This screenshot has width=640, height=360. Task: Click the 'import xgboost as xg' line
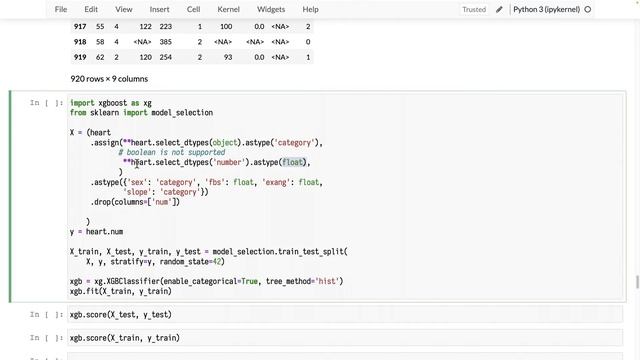point(111,103)
